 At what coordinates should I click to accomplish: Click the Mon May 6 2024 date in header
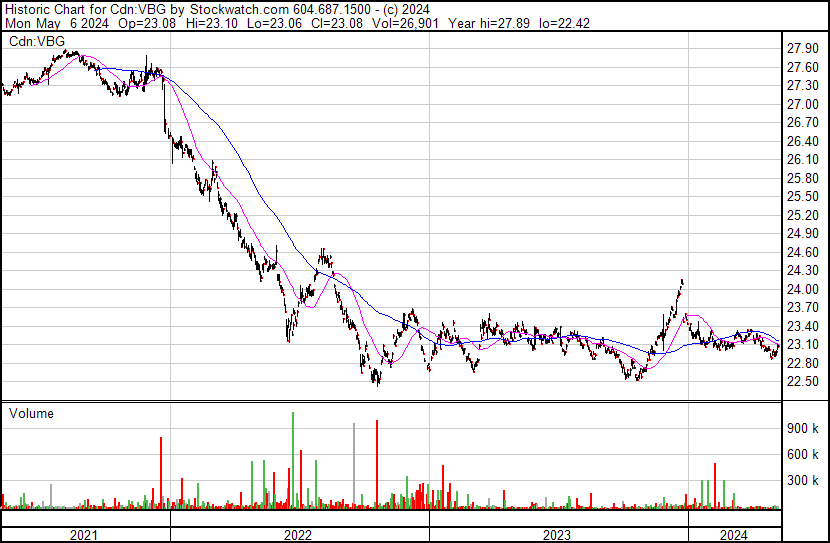(x=57, y=23)
